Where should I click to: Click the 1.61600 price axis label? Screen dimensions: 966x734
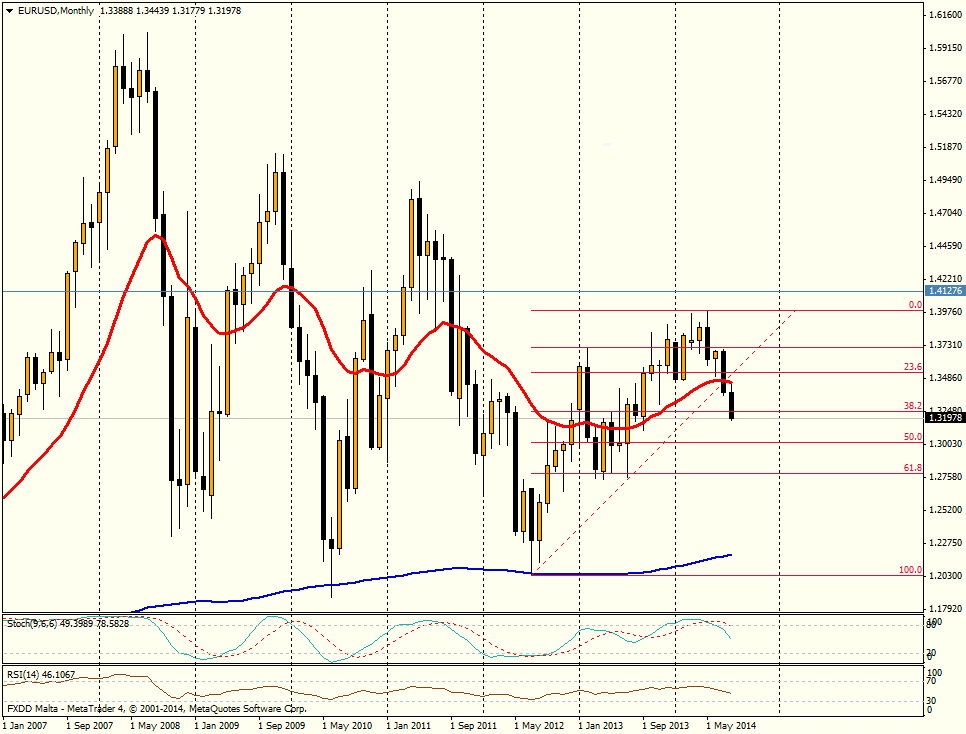[x=944, y=15]
